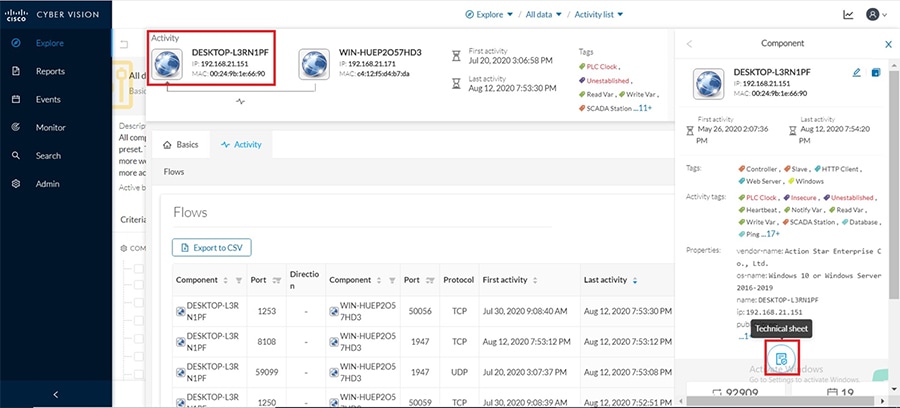The width and height of the screenshot is (900, 408).
Task: Open the All data preset dropdown
Action: (x=544, y=14)
